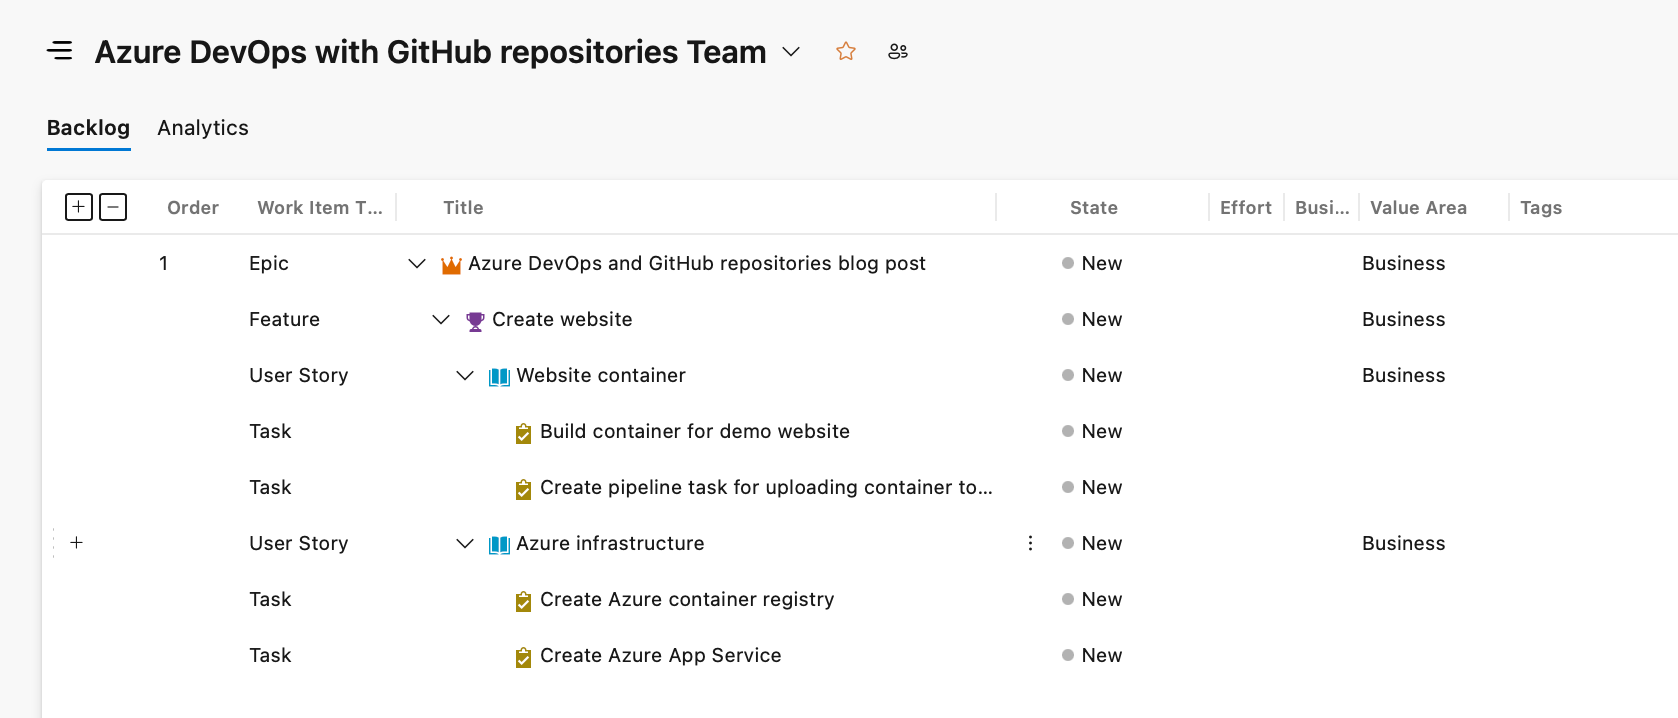
Task: Sort by the Effort column header
Action: coord(1246,207)
